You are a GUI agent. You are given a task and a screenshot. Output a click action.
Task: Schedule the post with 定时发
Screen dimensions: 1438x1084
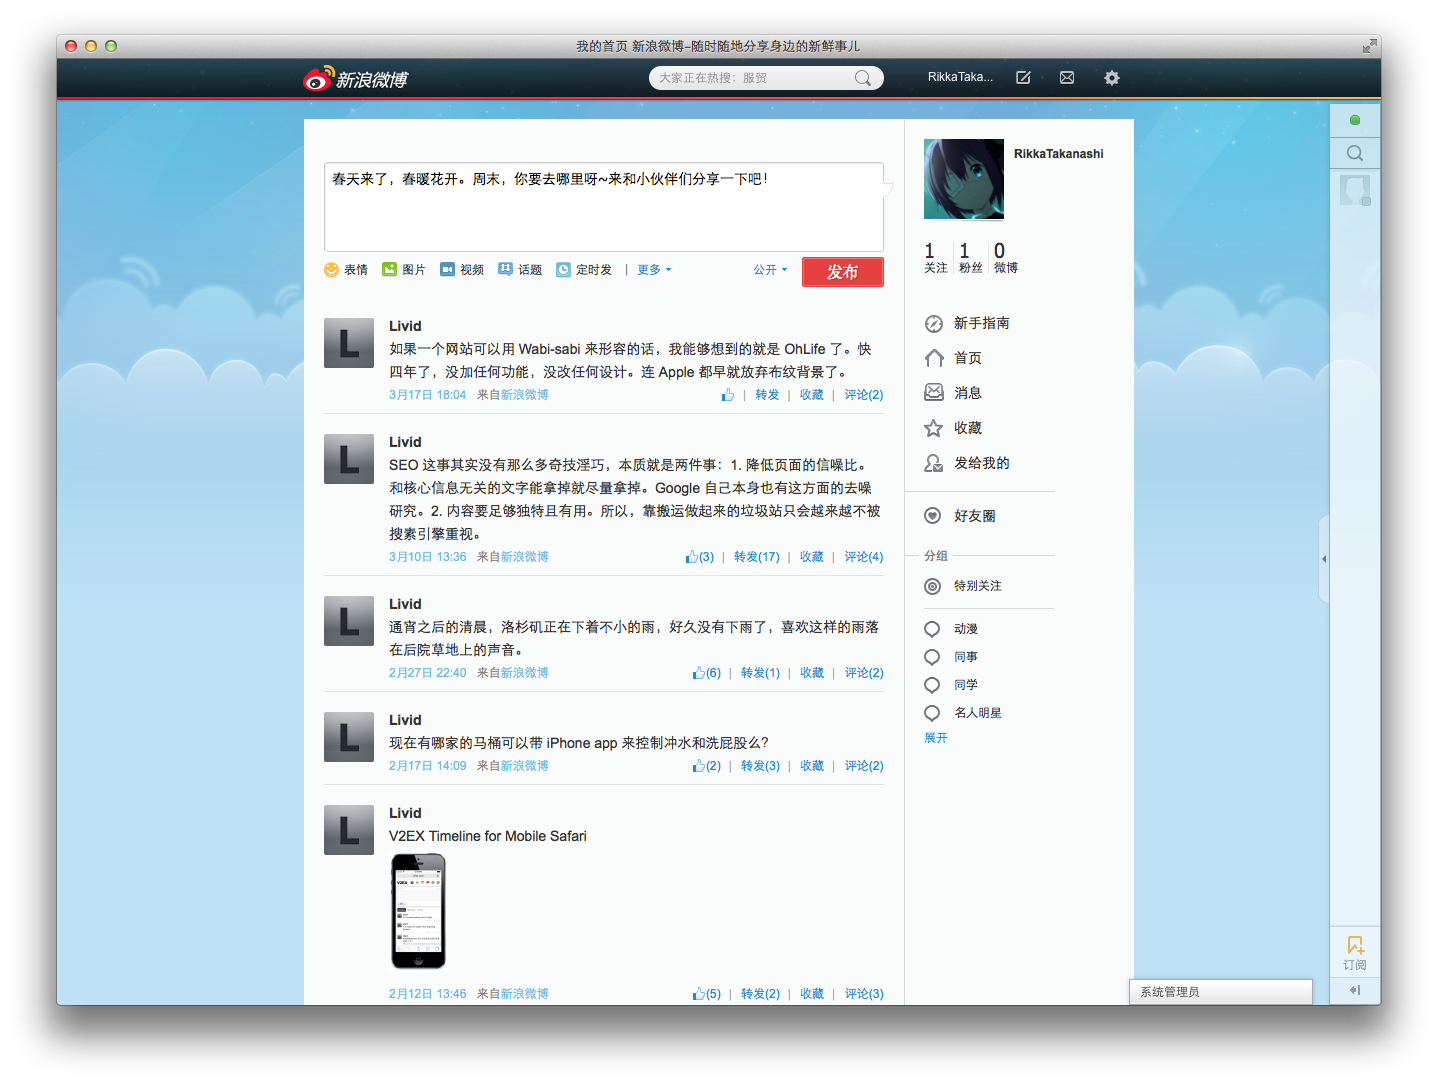point(584,270)
